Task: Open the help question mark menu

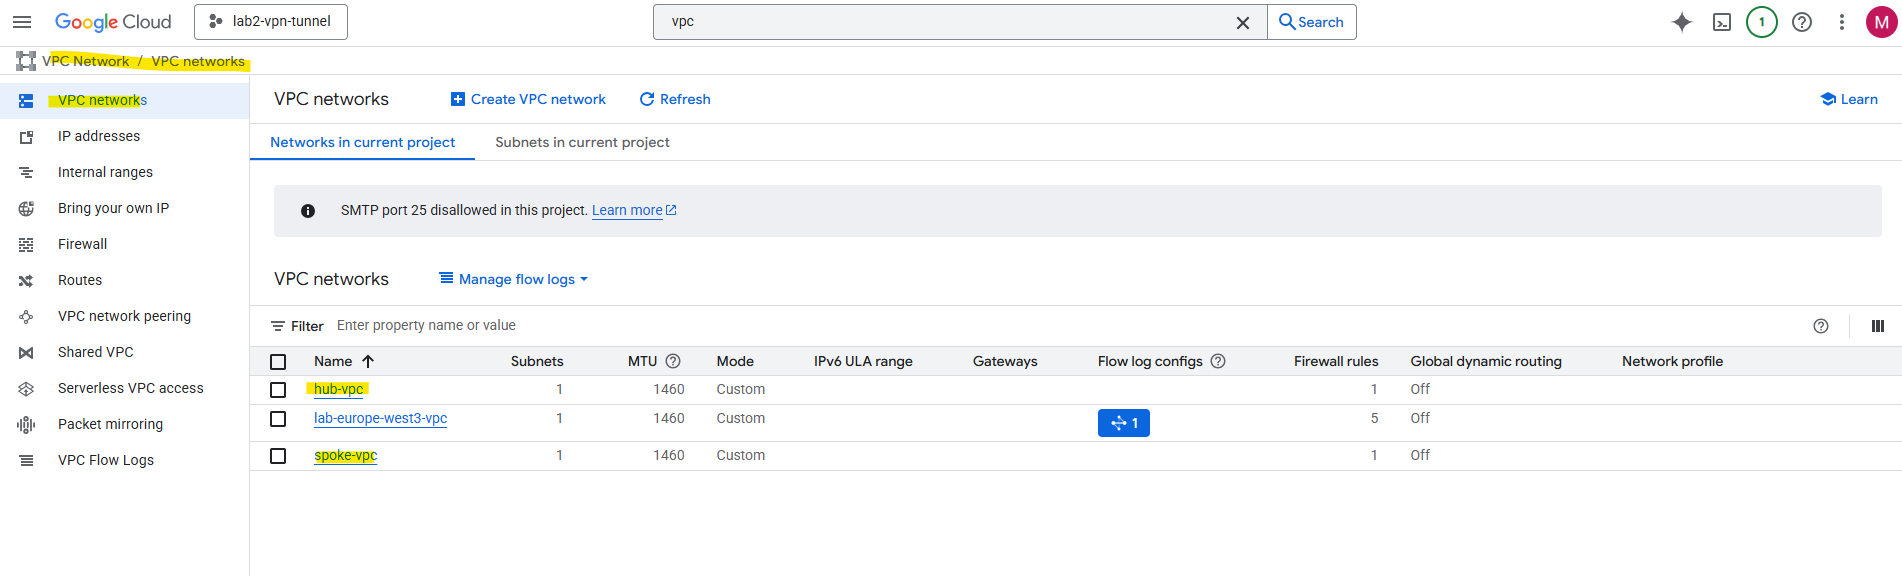Action: tap(1801, 22)
